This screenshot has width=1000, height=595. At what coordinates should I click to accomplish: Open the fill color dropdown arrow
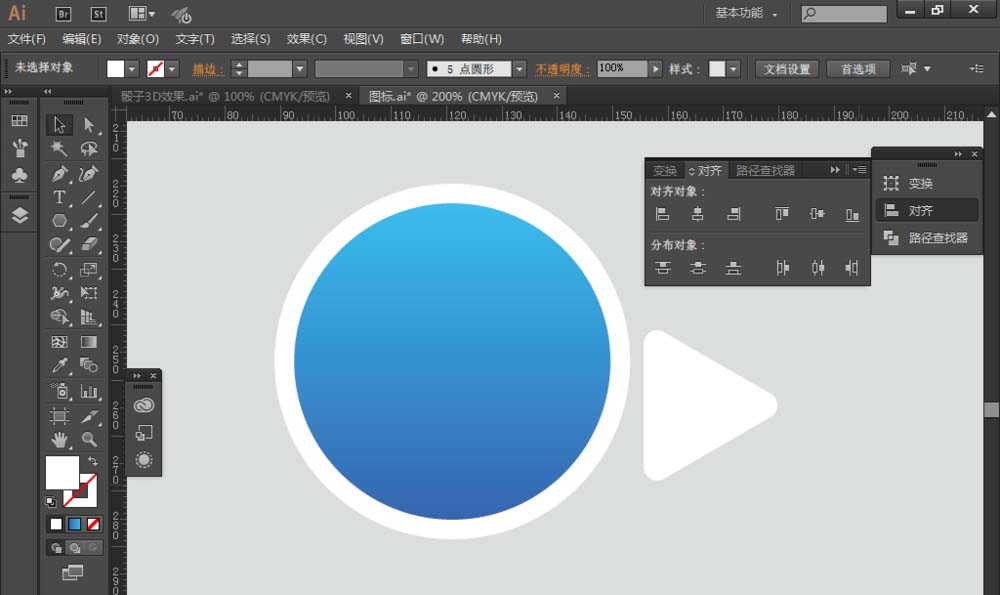[132, 69]
